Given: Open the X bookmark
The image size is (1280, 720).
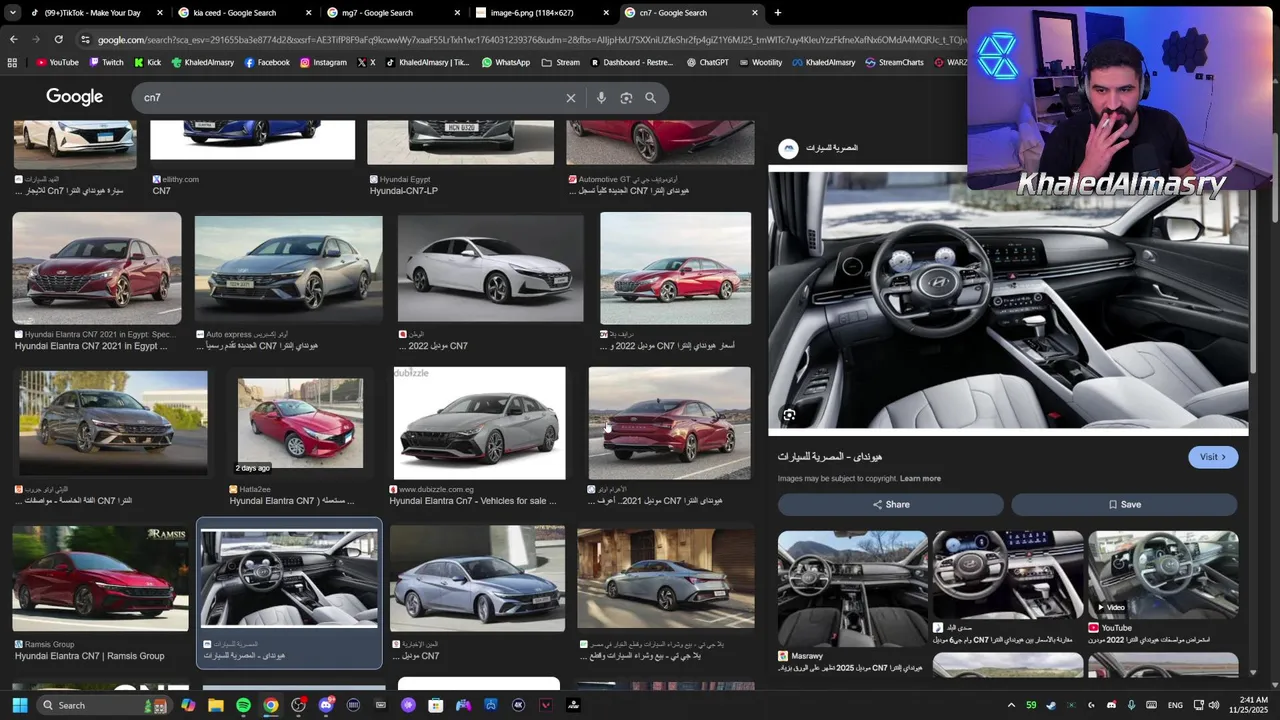Looking at the screenshot, I should point(366,62).
